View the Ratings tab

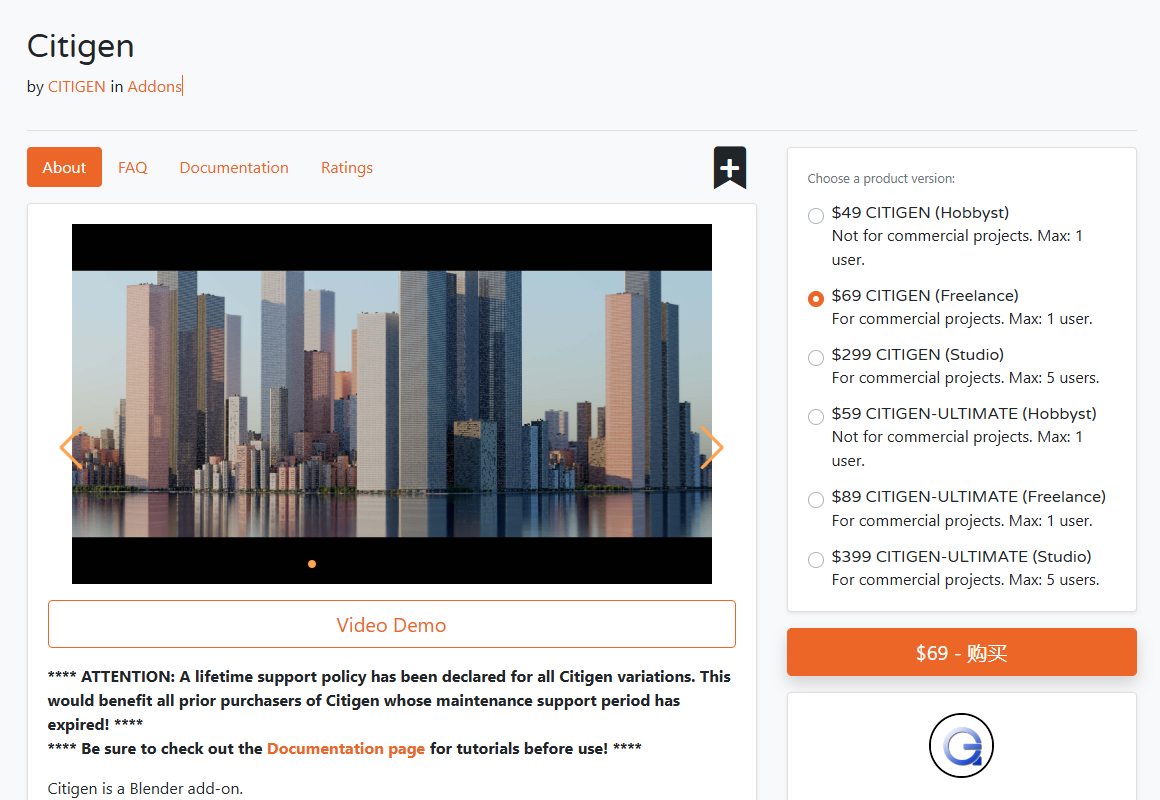click(x=347, y=167)
